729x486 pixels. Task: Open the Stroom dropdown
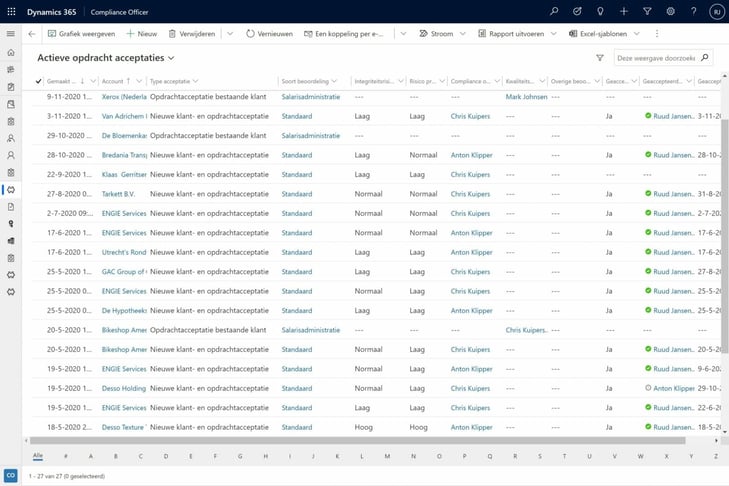(x=463, y=33)
